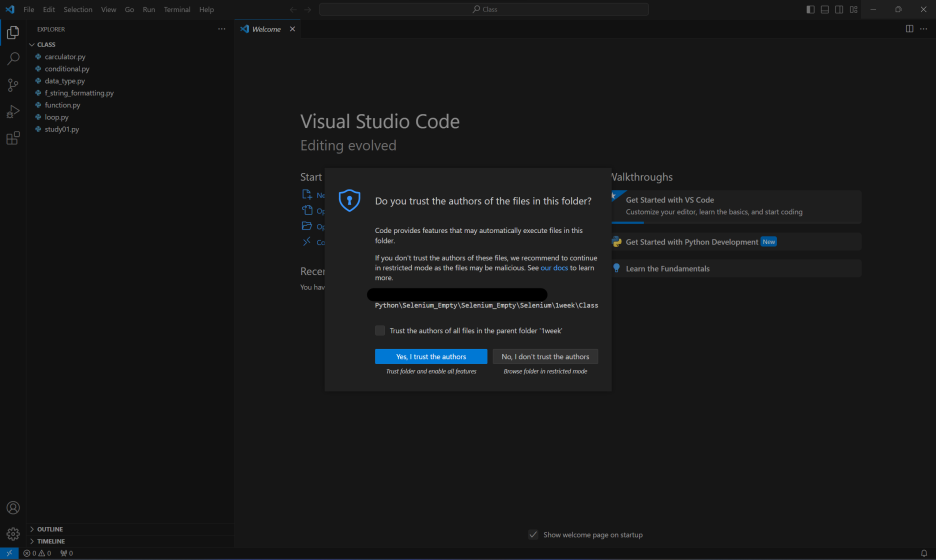Open the Run menu
This screenshot has height=560, width=936.
[149, 10]
